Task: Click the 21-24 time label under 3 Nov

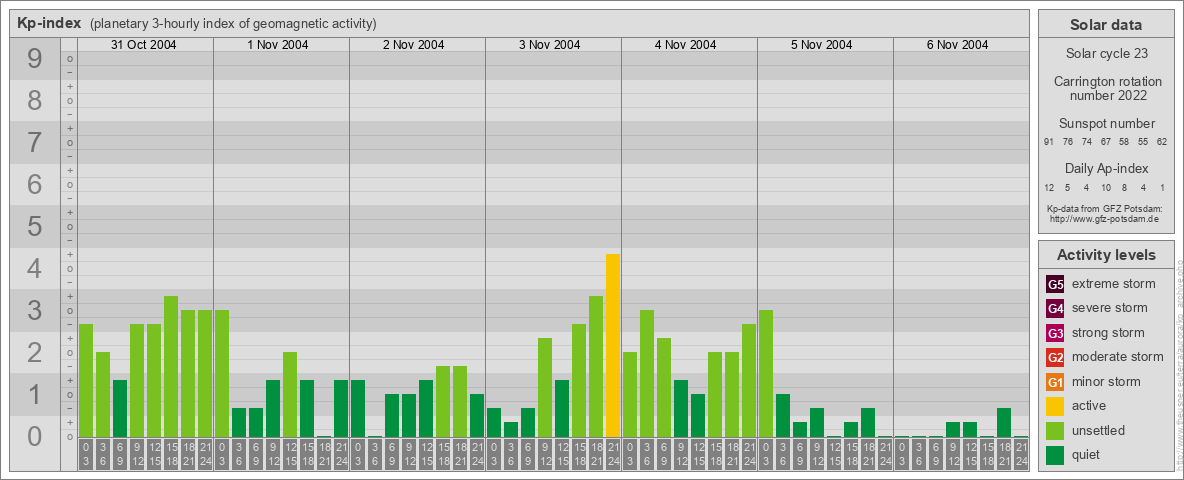Action: click(613, 454)
